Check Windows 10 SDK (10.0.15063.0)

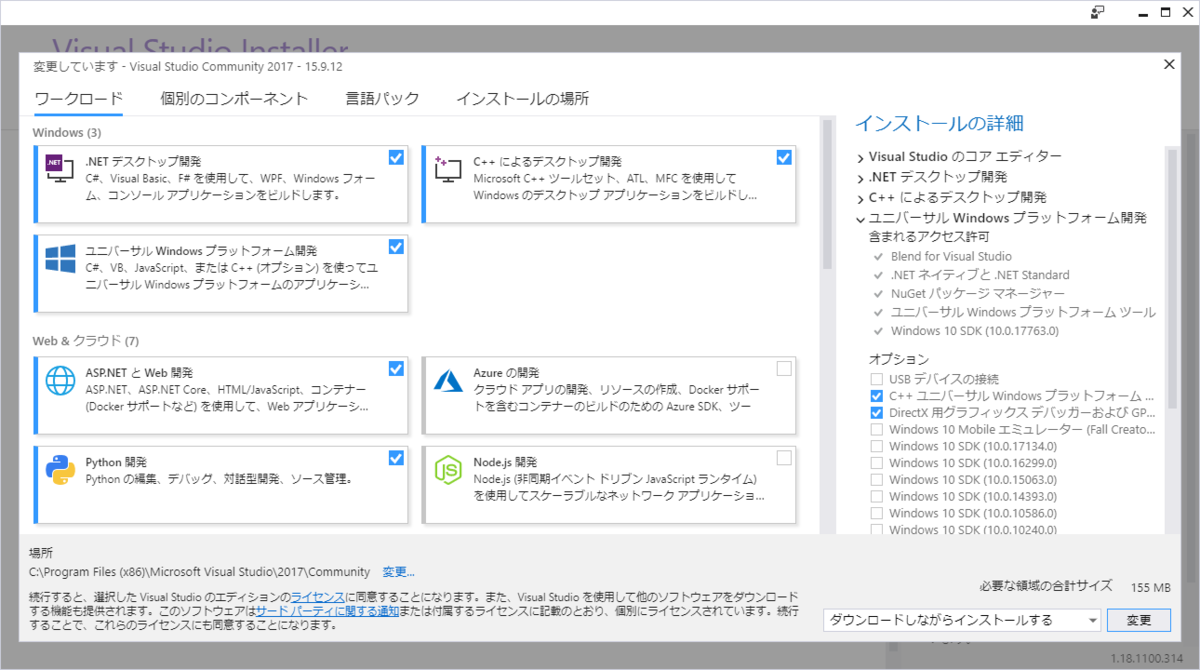click(876, 481)
